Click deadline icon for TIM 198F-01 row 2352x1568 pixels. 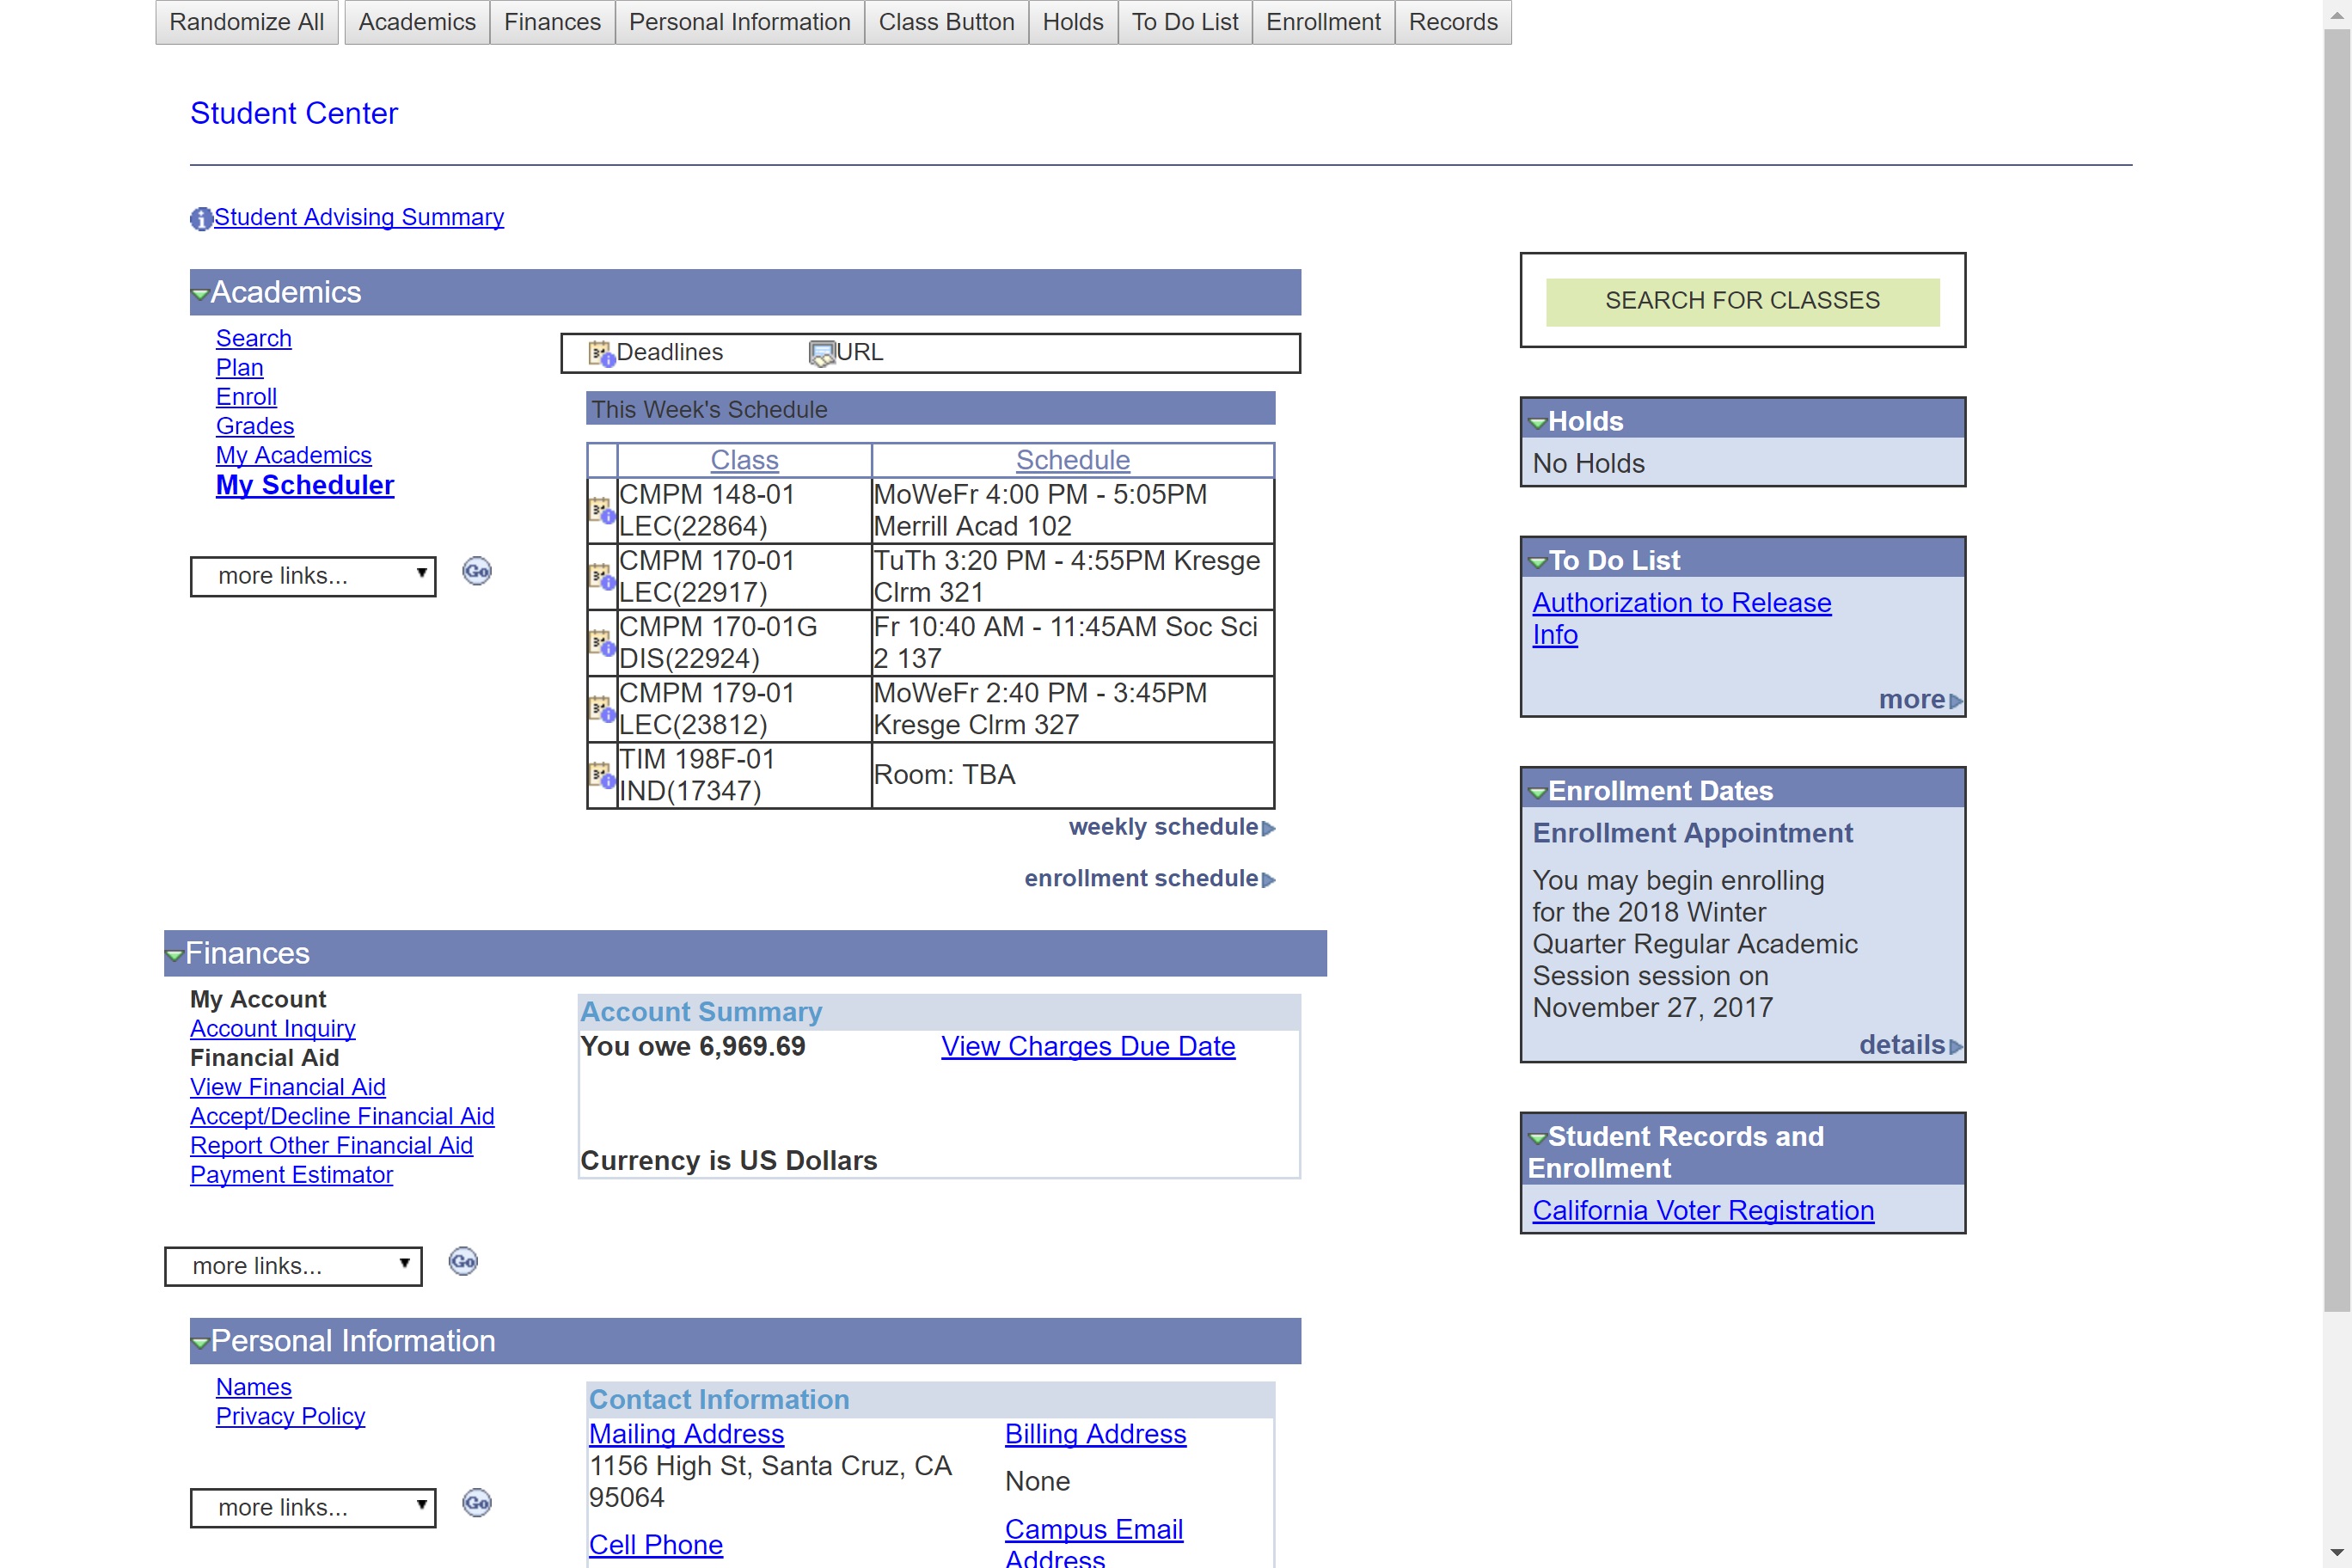[601, 775]
